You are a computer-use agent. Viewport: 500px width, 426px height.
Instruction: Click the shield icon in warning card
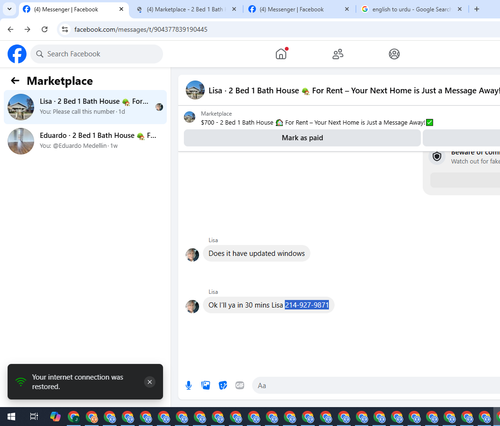coord(437,156)
